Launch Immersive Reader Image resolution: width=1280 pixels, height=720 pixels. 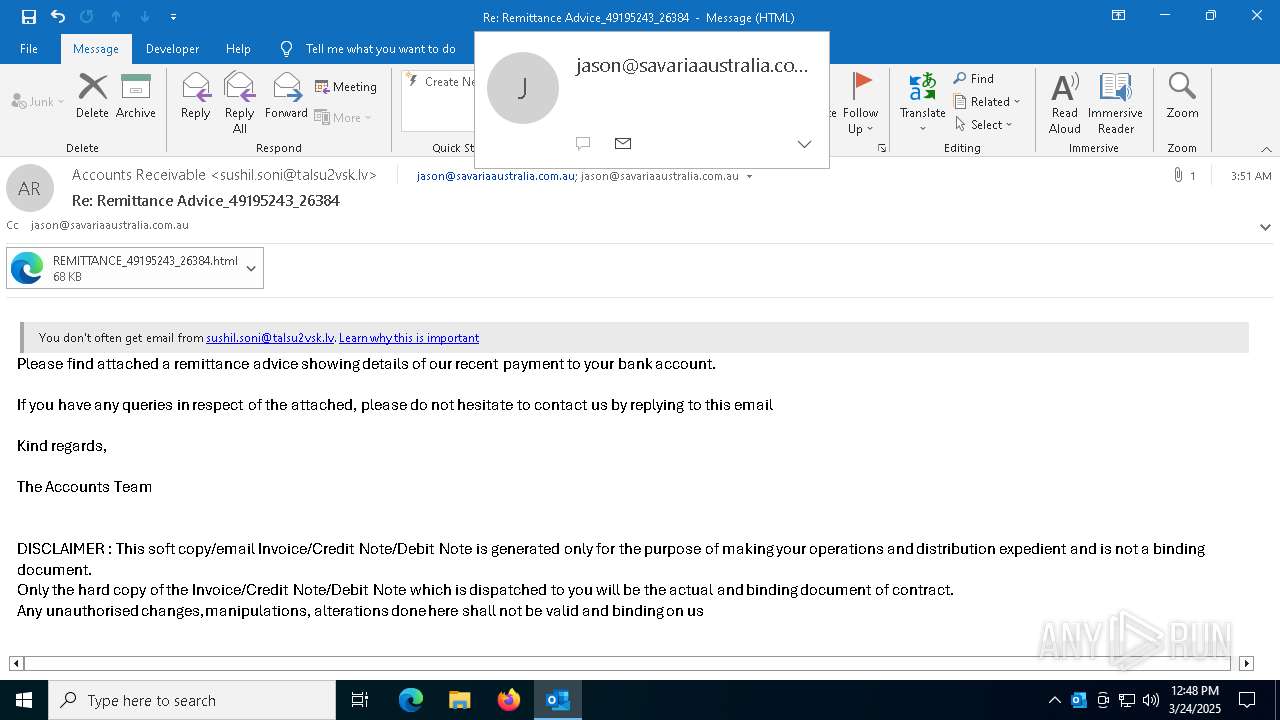1116,102
